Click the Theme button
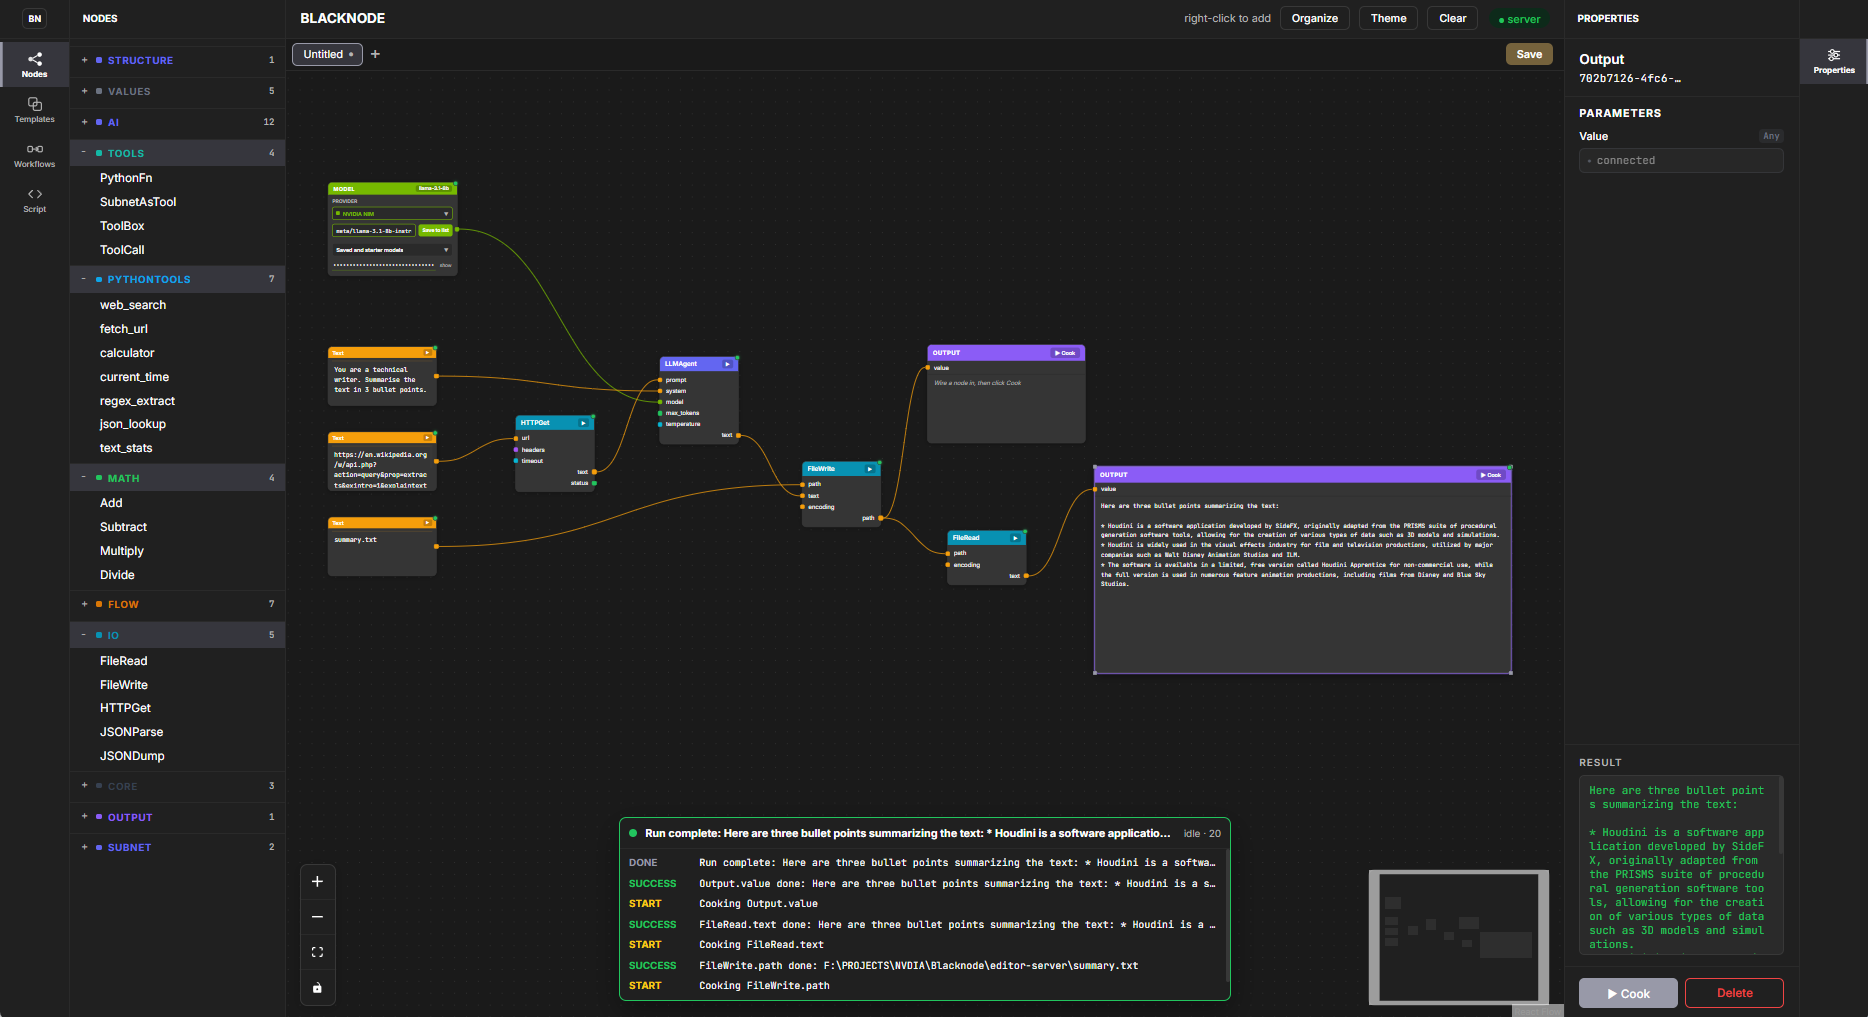The width and height of the screenshot is (1868, 1017). tap(1388, 18)
